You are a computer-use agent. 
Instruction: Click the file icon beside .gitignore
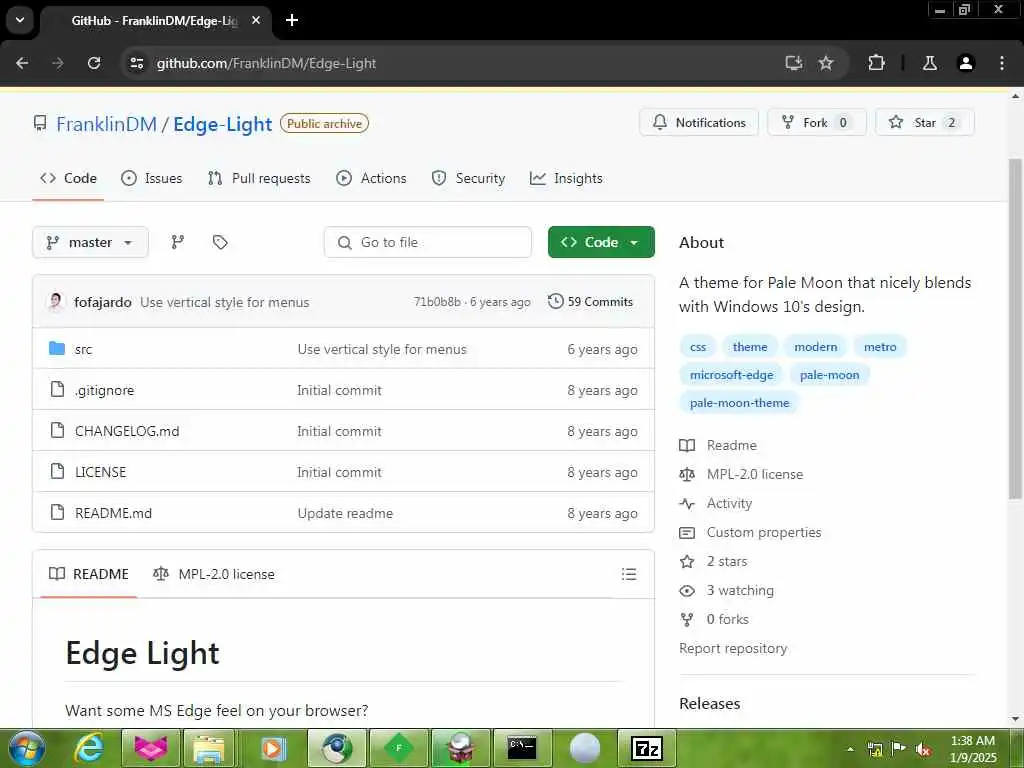pos(57,390)
